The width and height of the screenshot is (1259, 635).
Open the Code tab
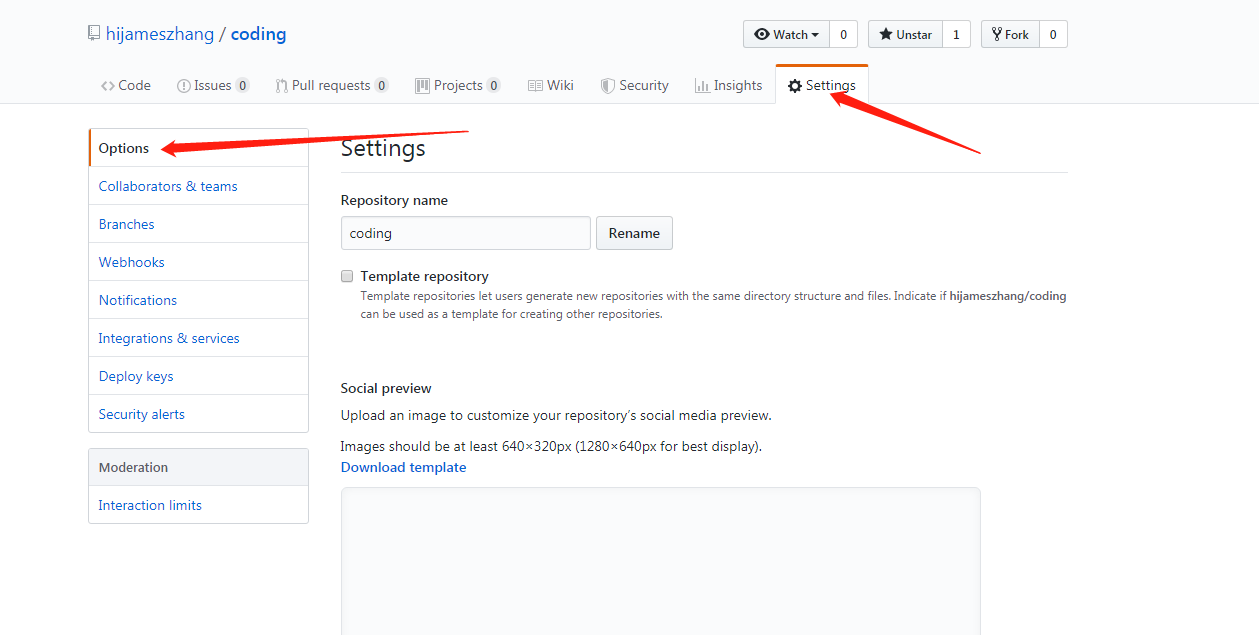pos(126,86)
